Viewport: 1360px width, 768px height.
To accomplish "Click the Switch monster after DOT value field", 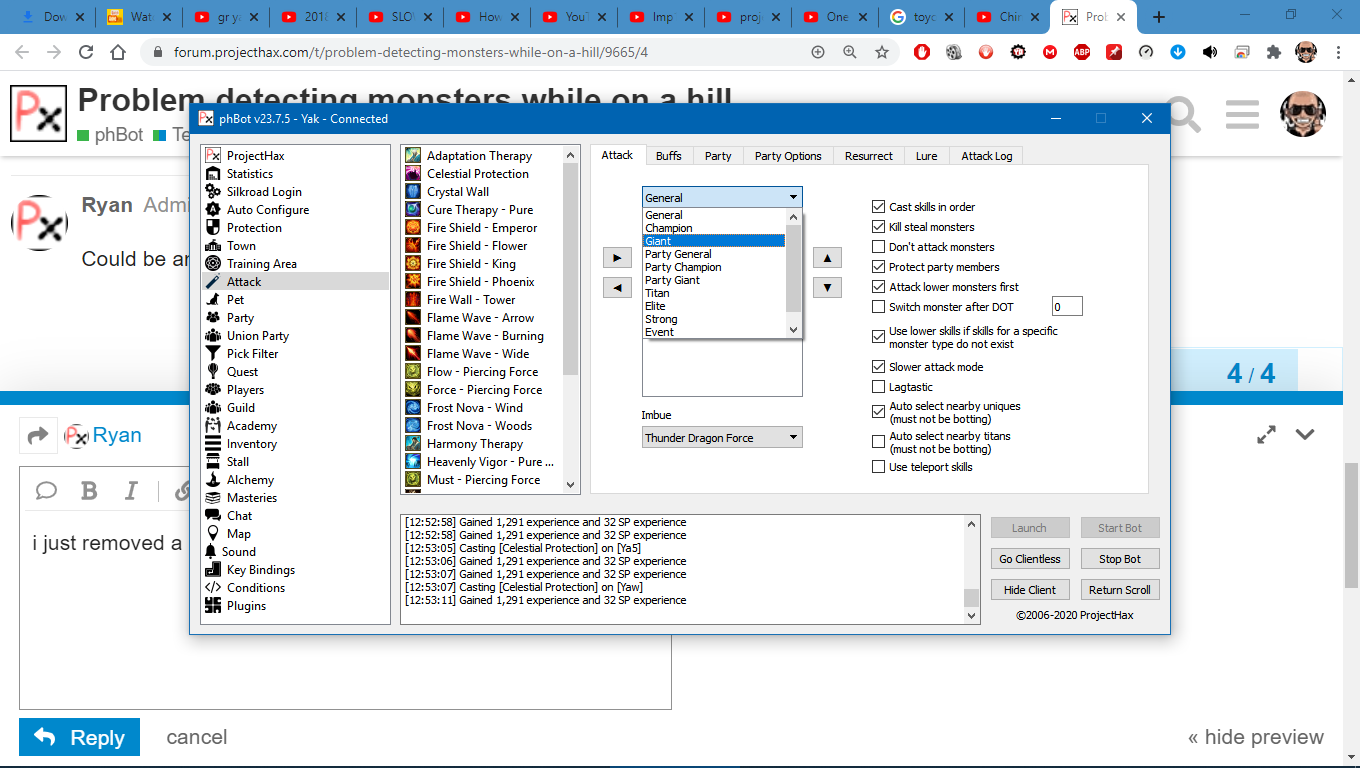I will (1067, 307).
